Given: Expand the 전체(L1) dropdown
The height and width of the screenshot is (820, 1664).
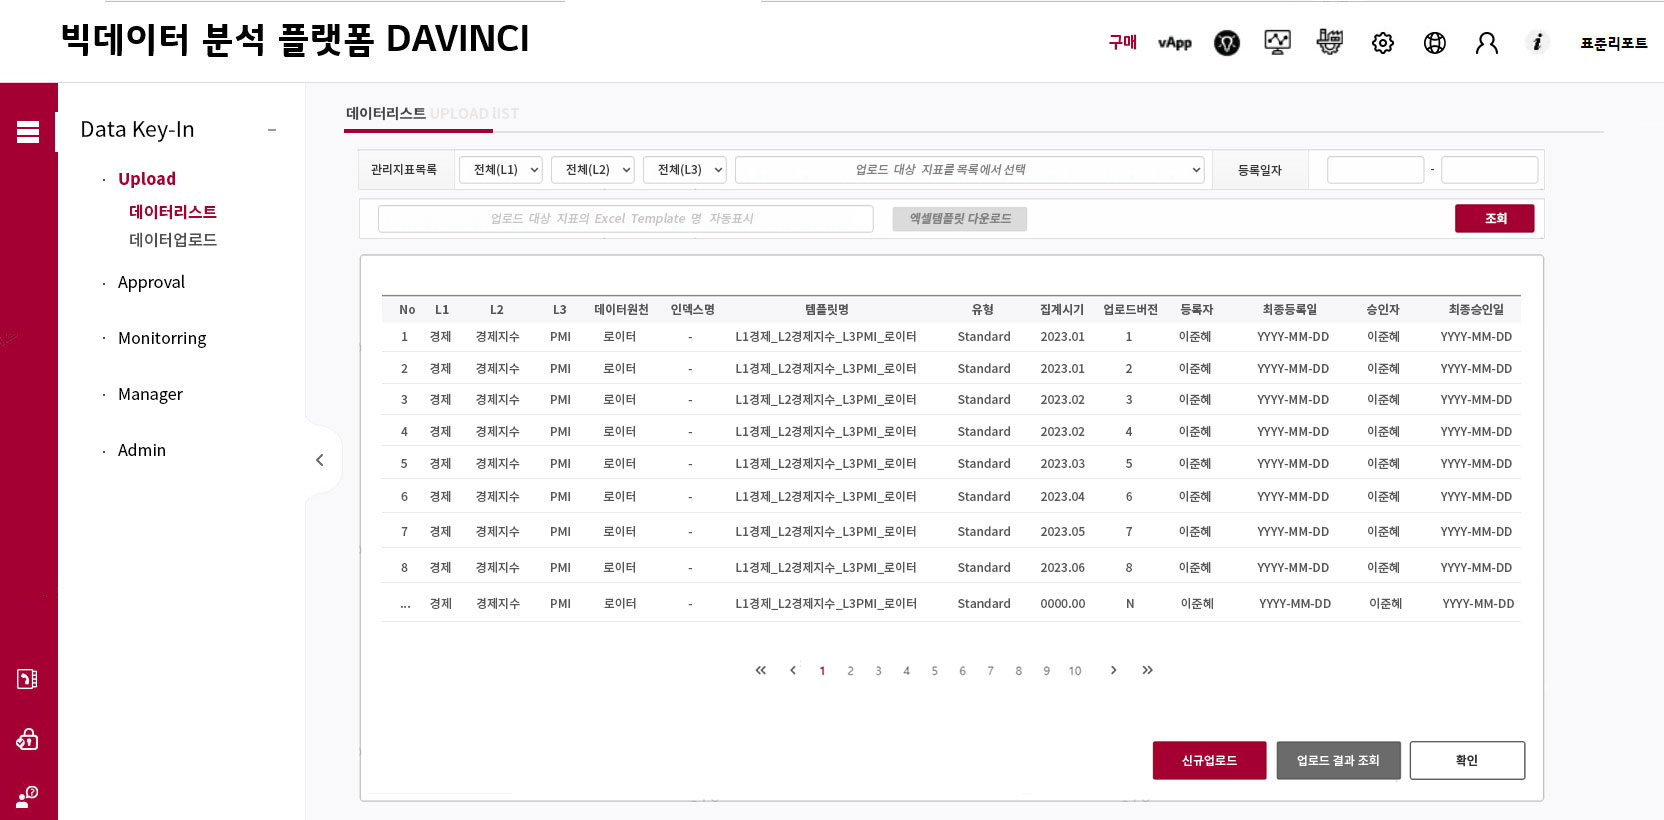Looking at the screenshot, I should coord(501,170).
